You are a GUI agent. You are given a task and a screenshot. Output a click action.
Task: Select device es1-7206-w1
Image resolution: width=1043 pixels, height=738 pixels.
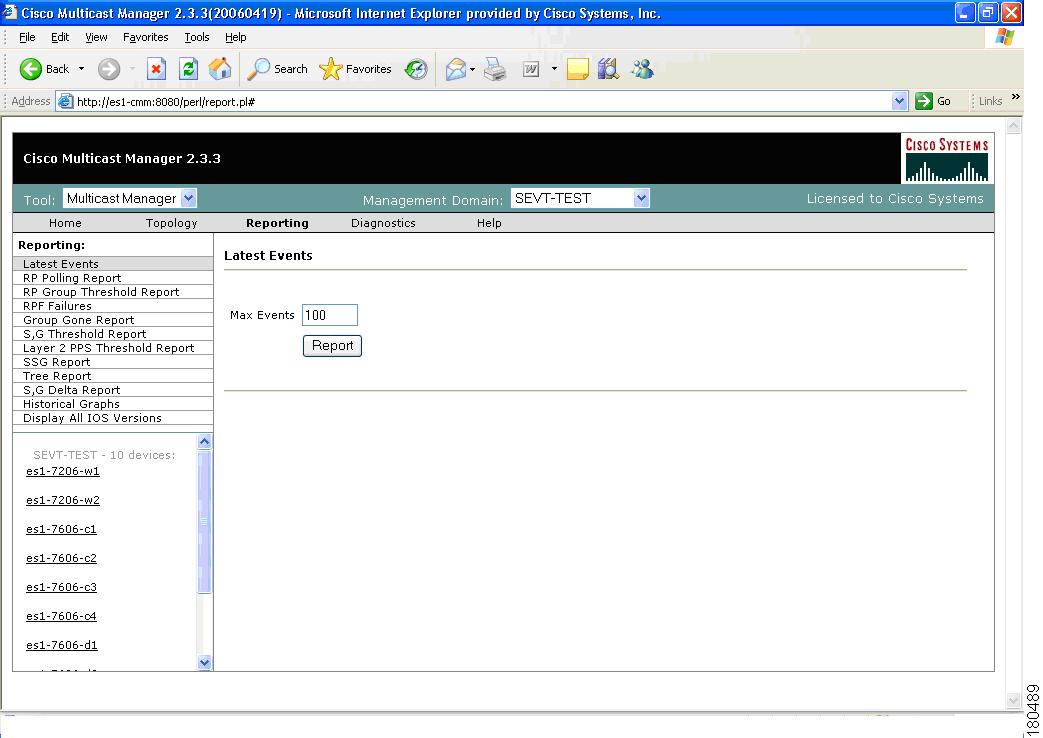point(63,471)
